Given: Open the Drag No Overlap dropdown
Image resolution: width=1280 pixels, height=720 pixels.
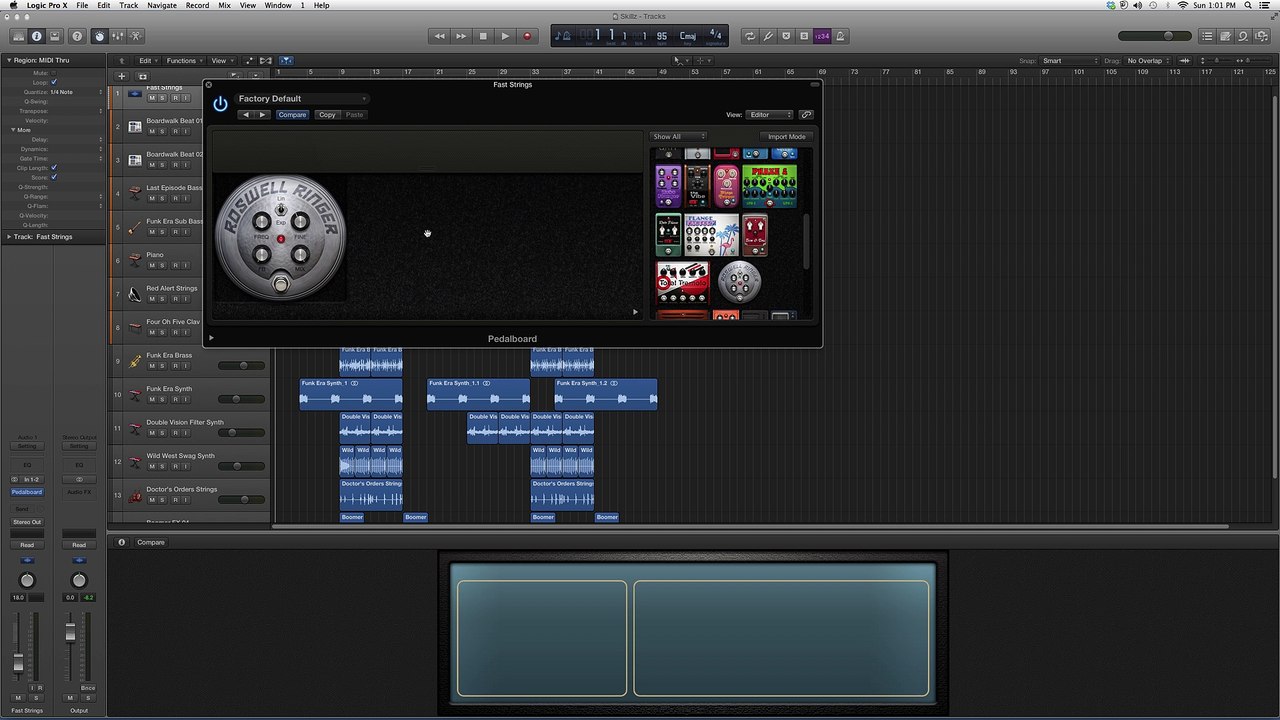Looking at the screenshot, I should coord(1149,61).
